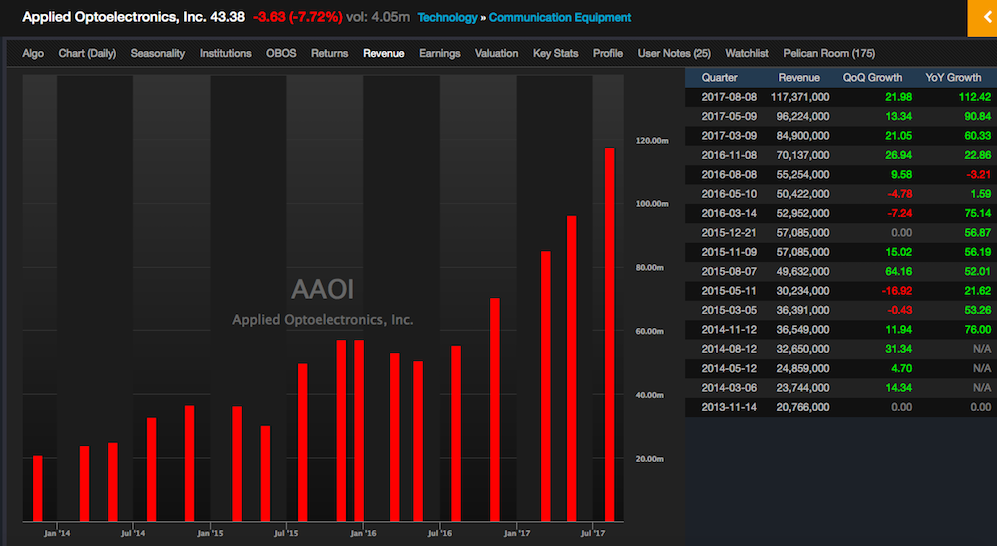The image size is (997, 546).
Task: Click QoQ growth value 64.16
Action: (898, 271)
